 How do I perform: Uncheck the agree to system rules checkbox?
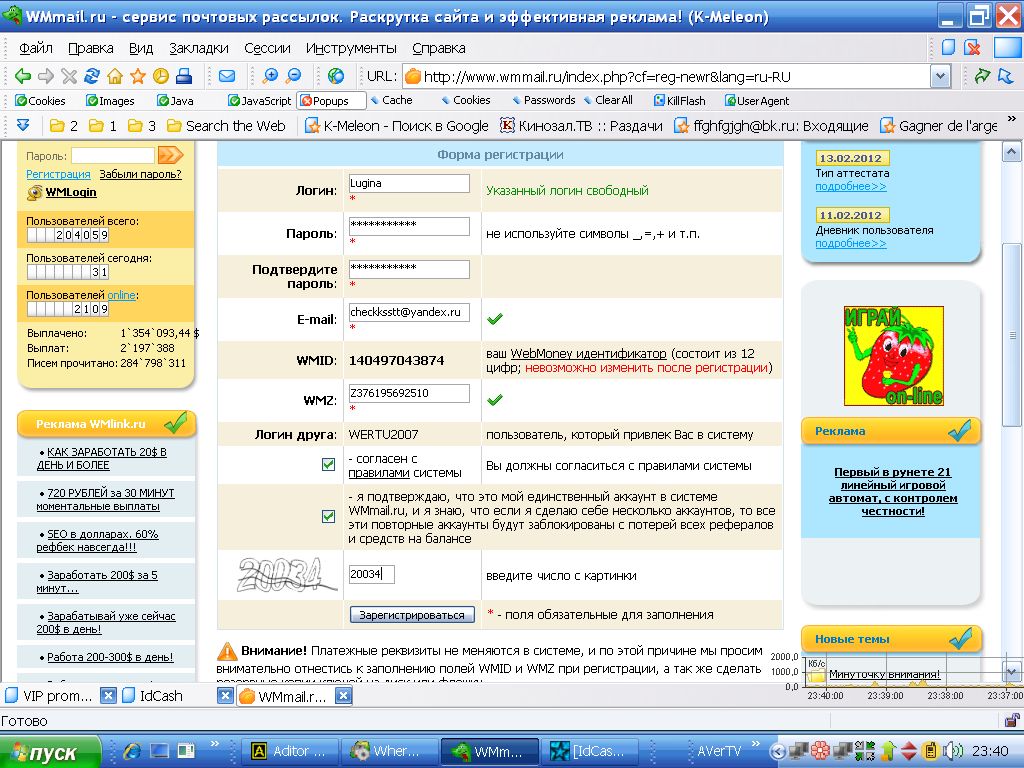click(x=328, y=464)
